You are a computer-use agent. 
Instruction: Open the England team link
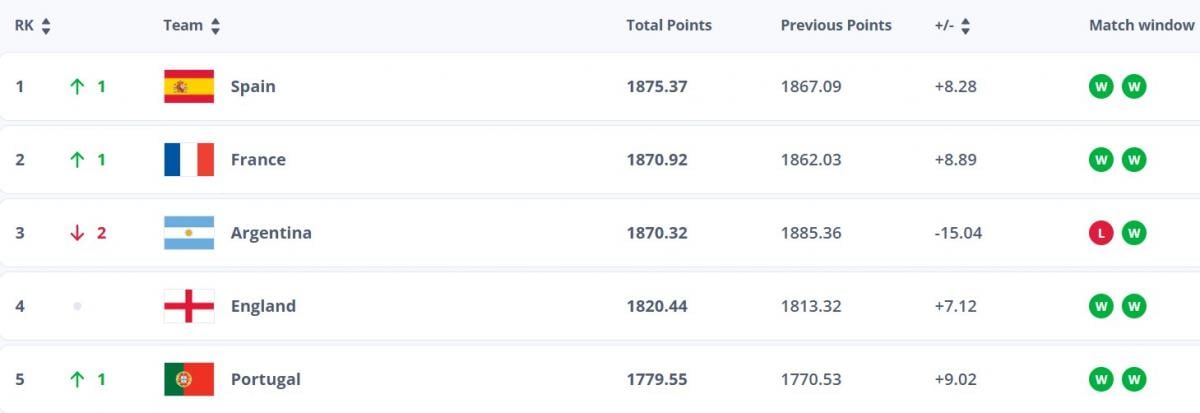[x=263, y=306]
